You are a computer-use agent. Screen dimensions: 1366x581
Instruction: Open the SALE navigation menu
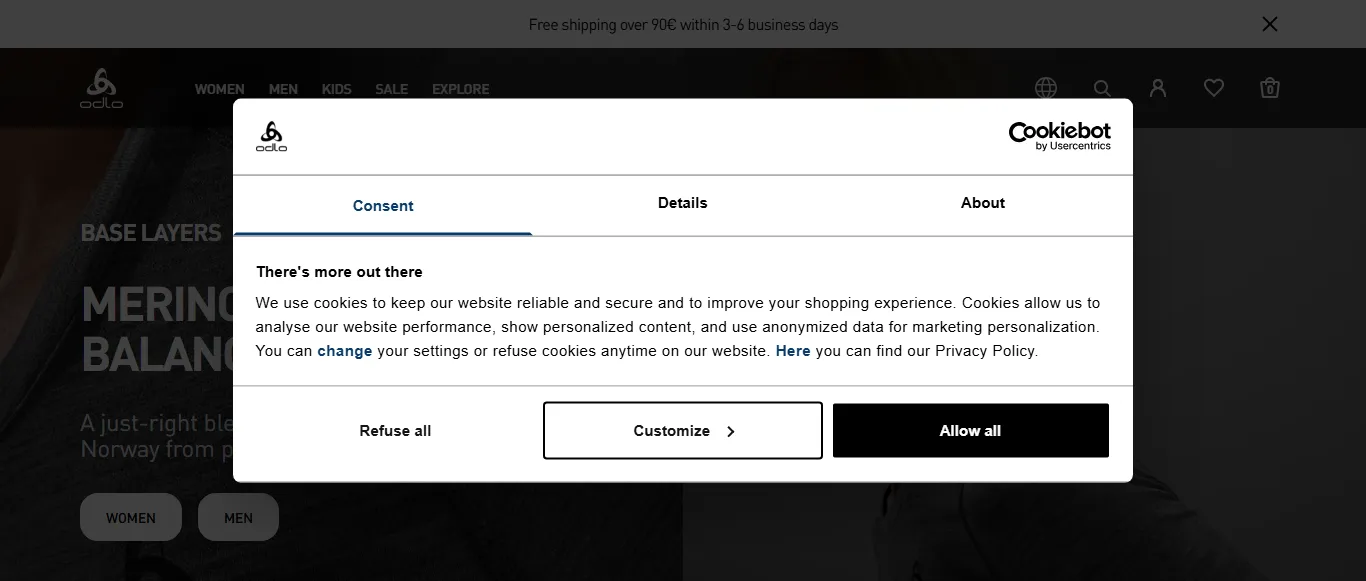[392, 89]
